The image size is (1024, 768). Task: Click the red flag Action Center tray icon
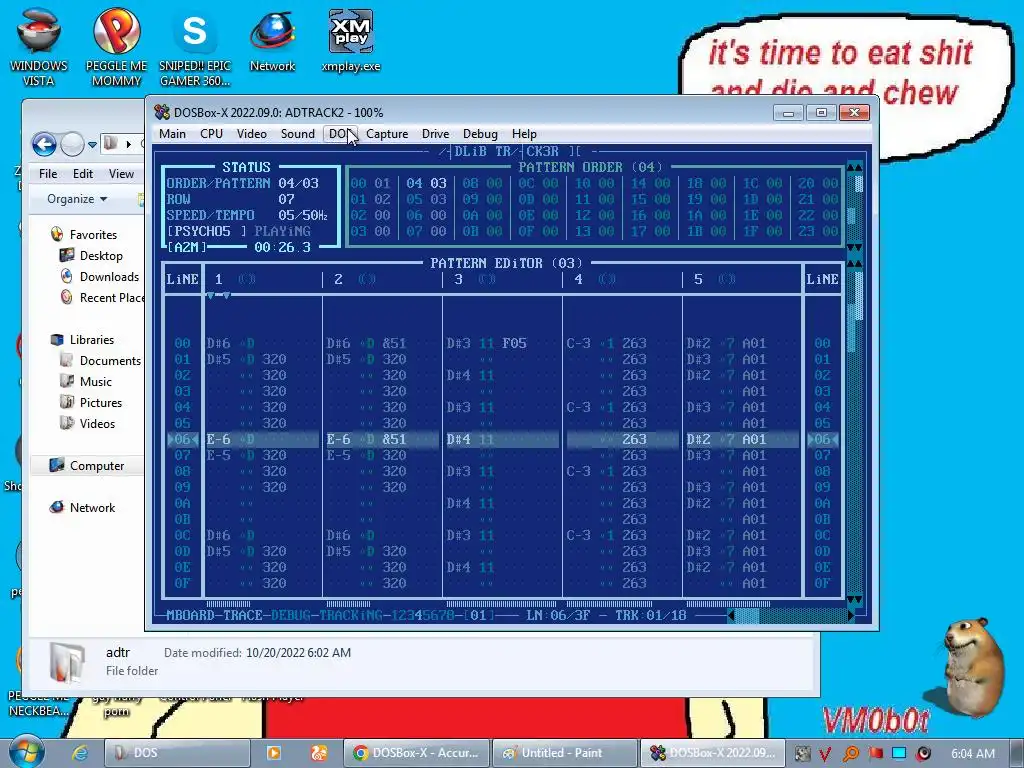(x=875, y=753)
